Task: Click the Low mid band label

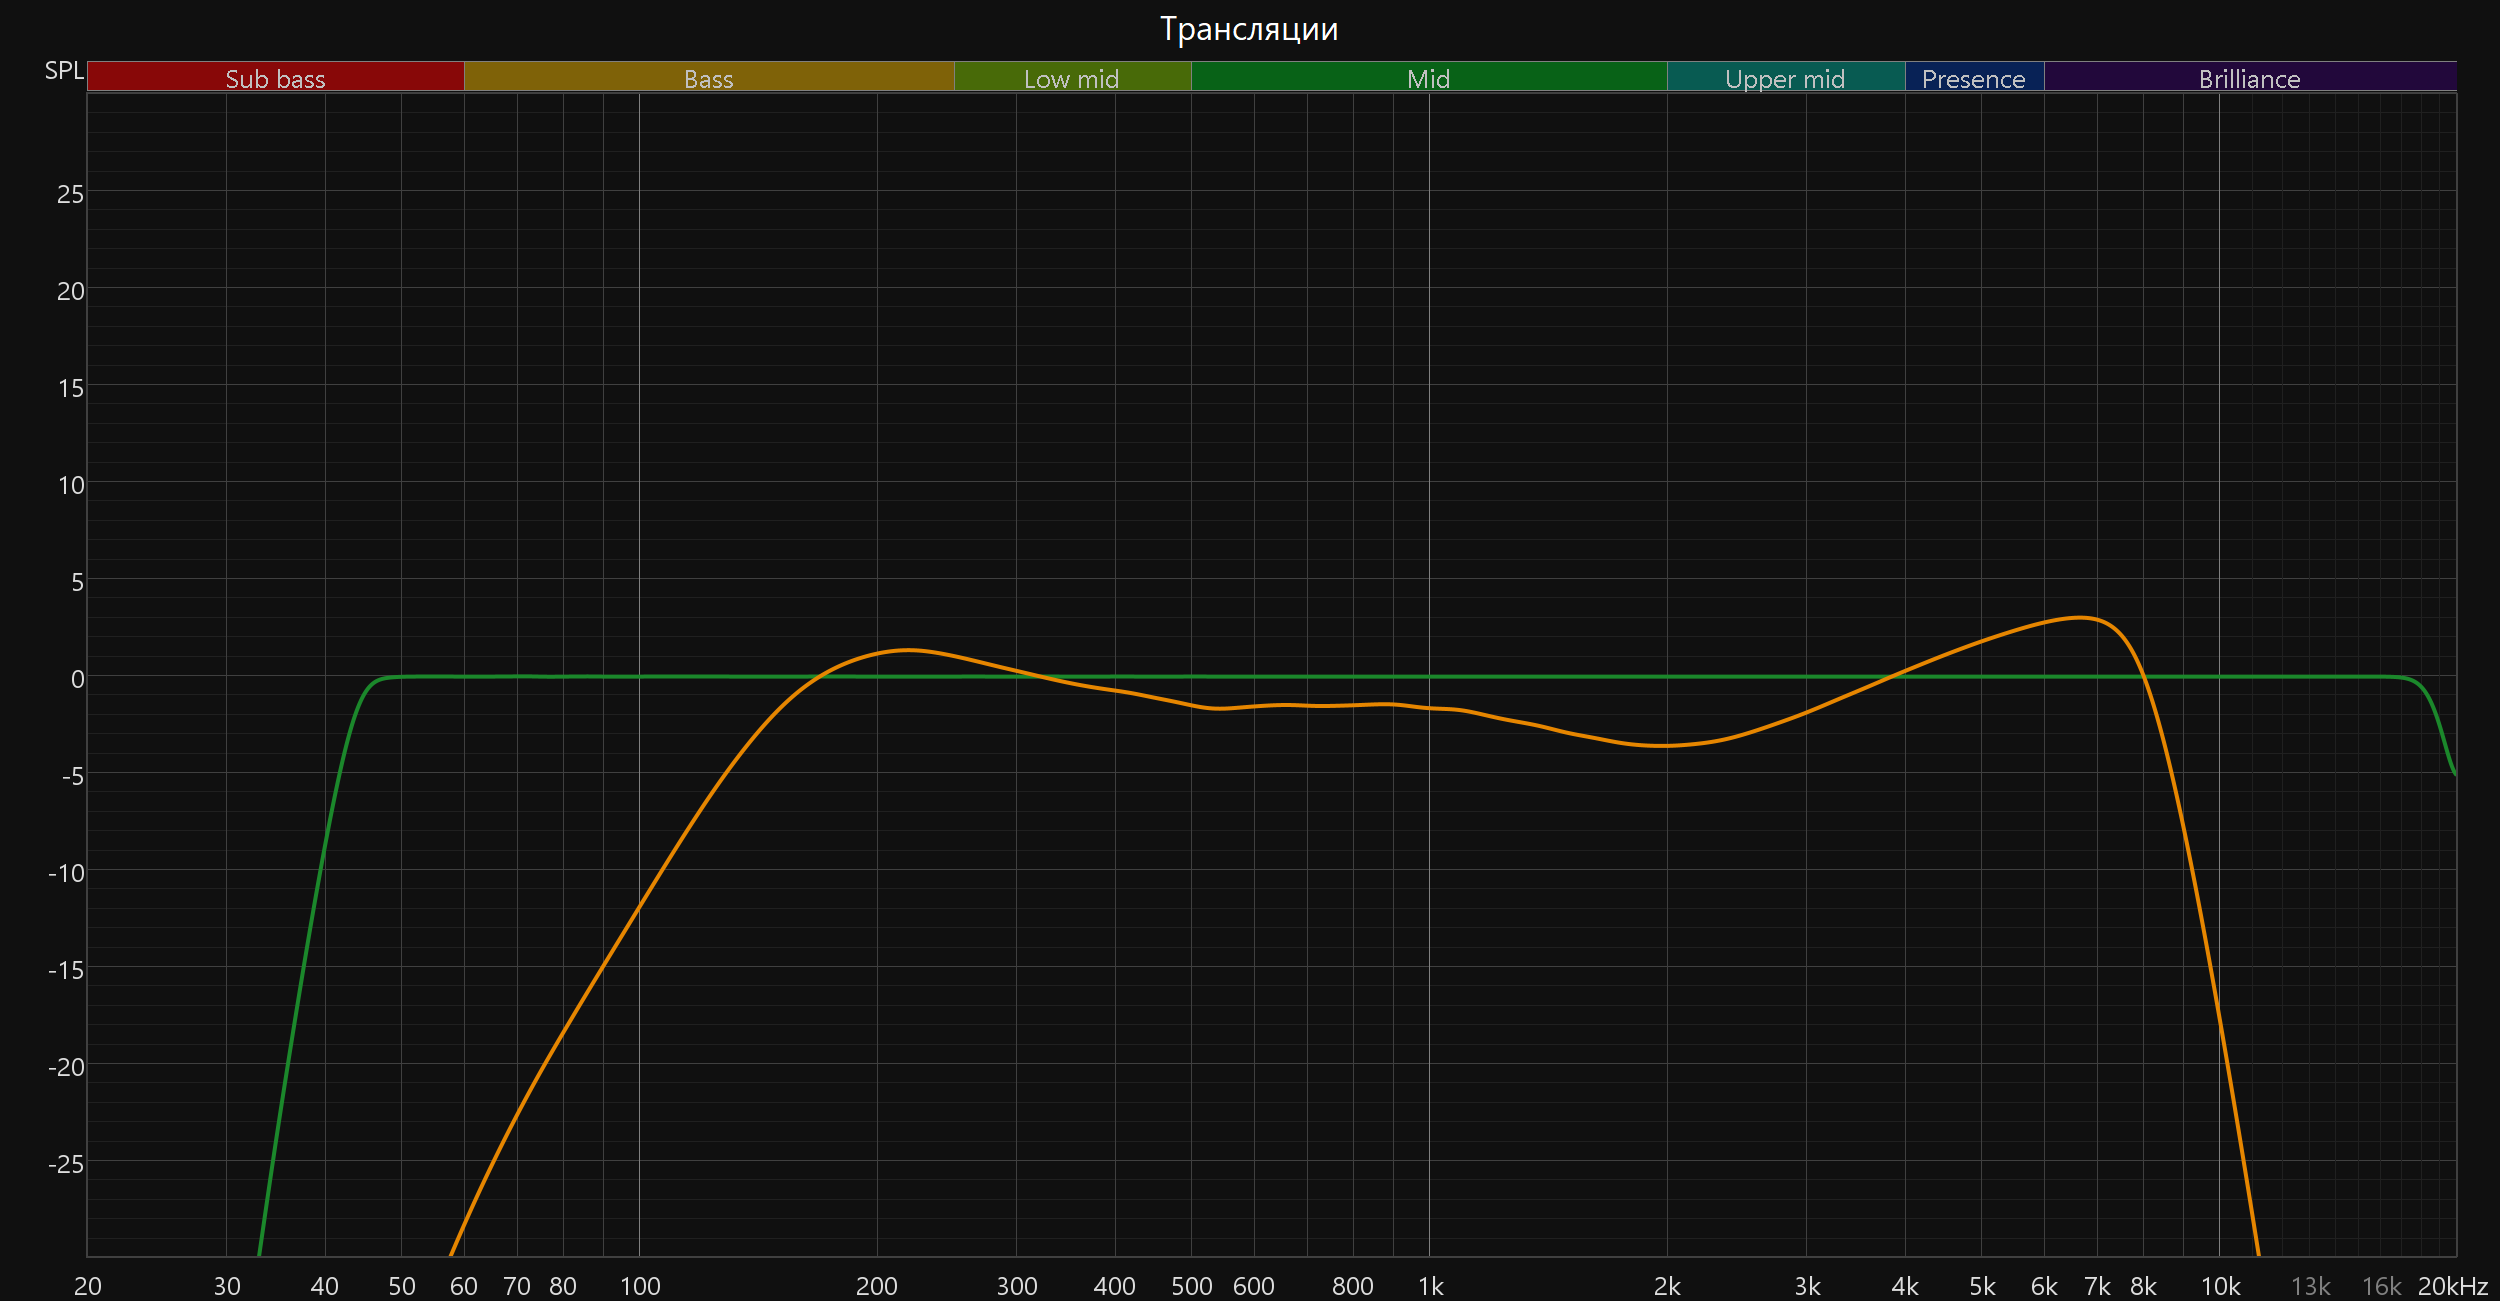Action: 1071,78
